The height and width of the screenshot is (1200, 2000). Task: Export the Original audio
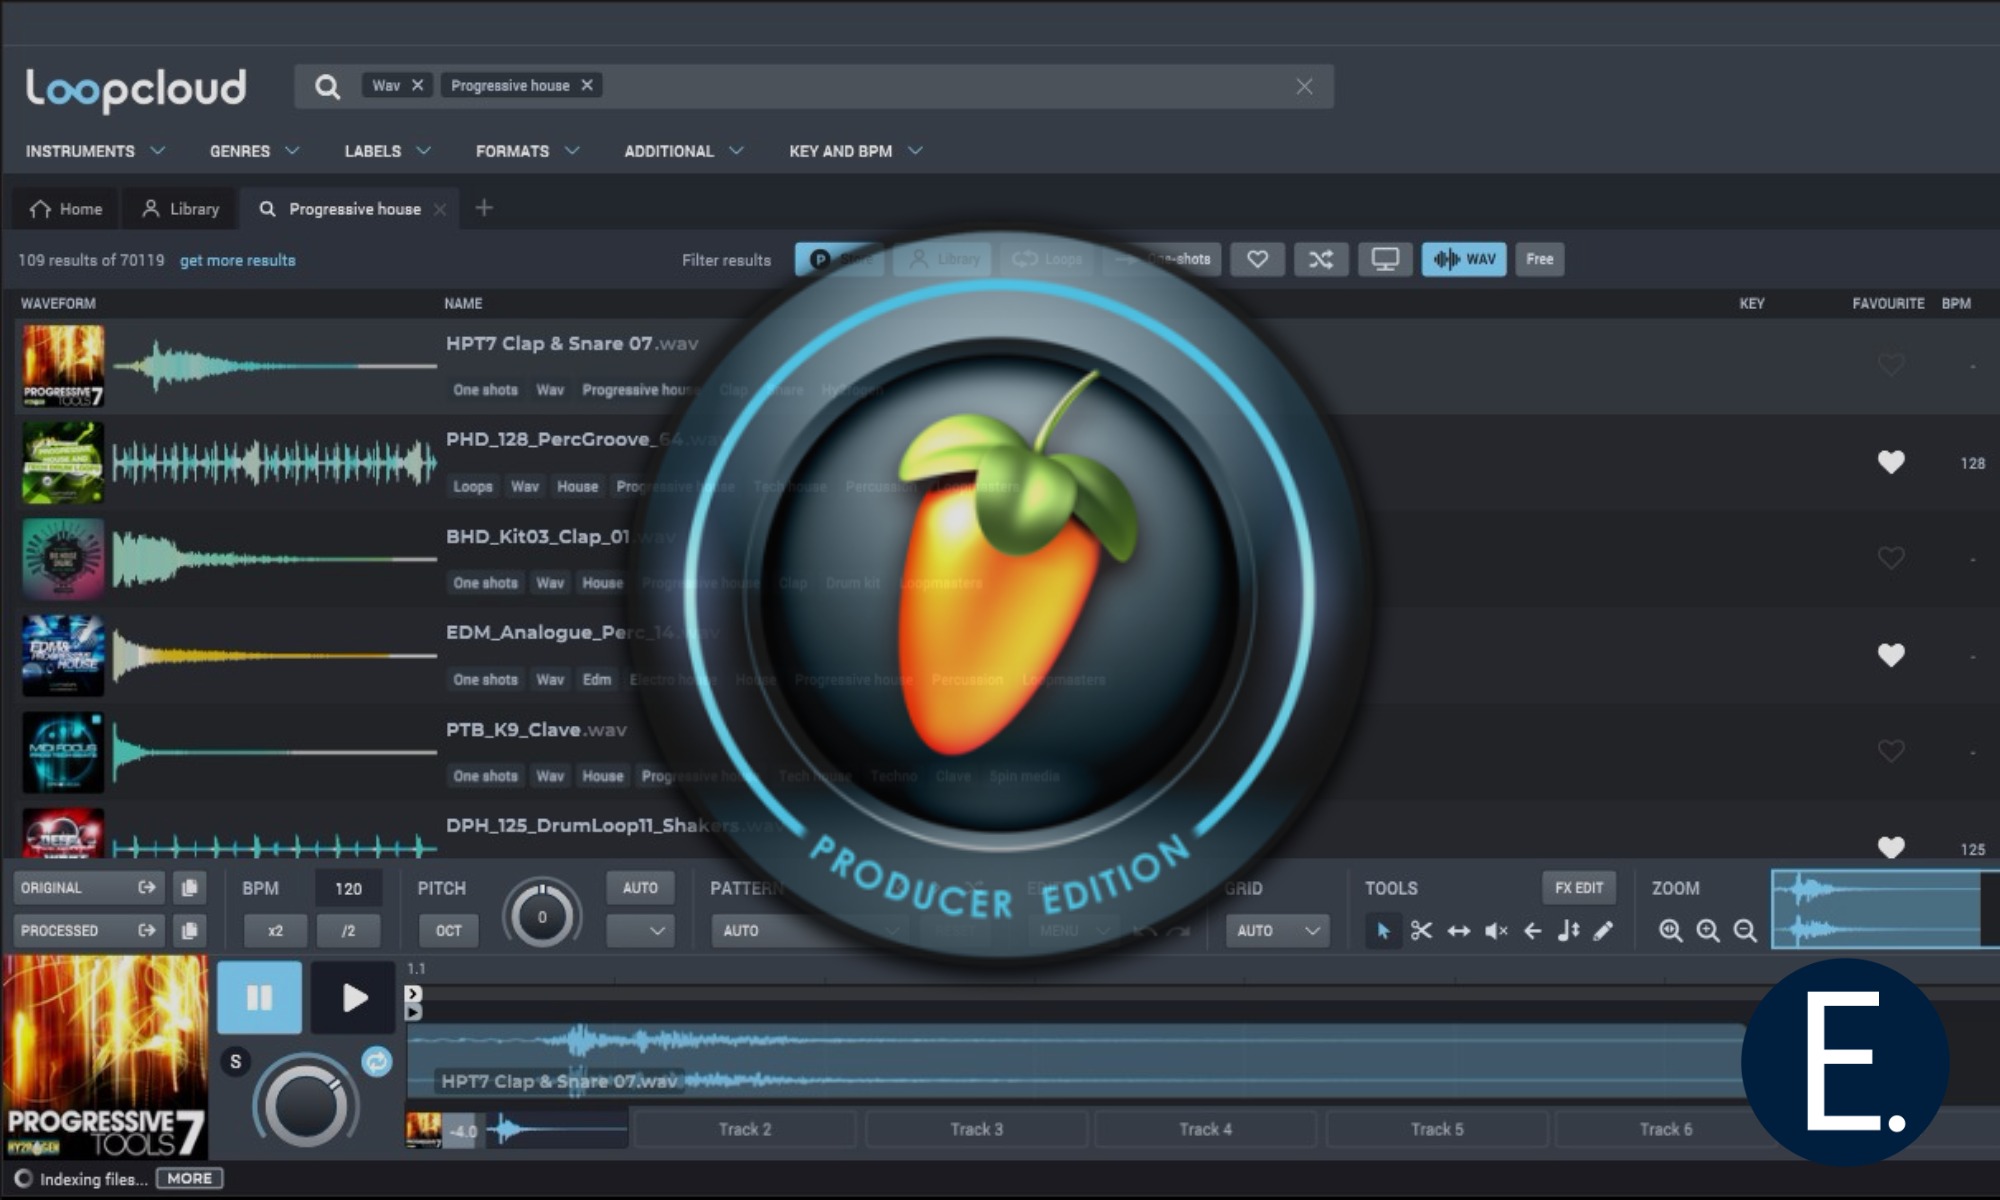coord(147,887)
